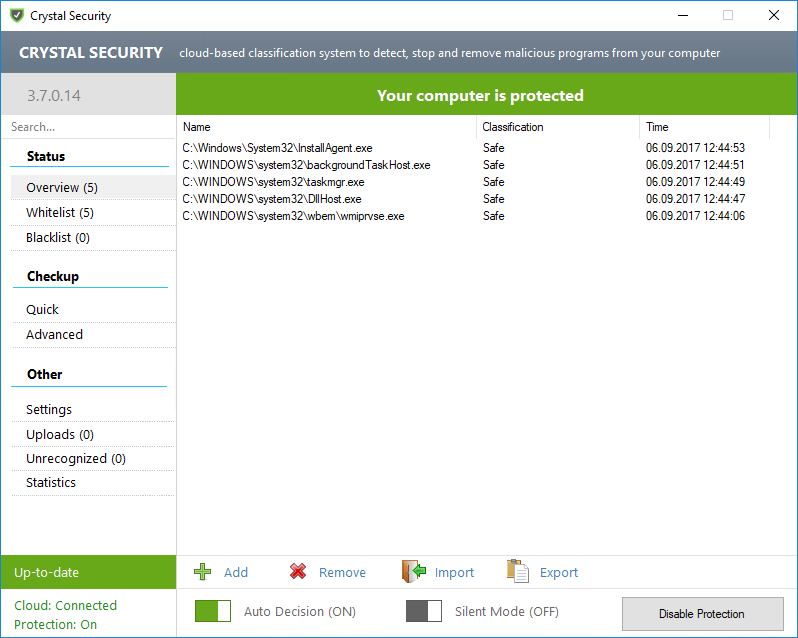Run the Quick checkup
798x638 pixels.
point(43,310)
